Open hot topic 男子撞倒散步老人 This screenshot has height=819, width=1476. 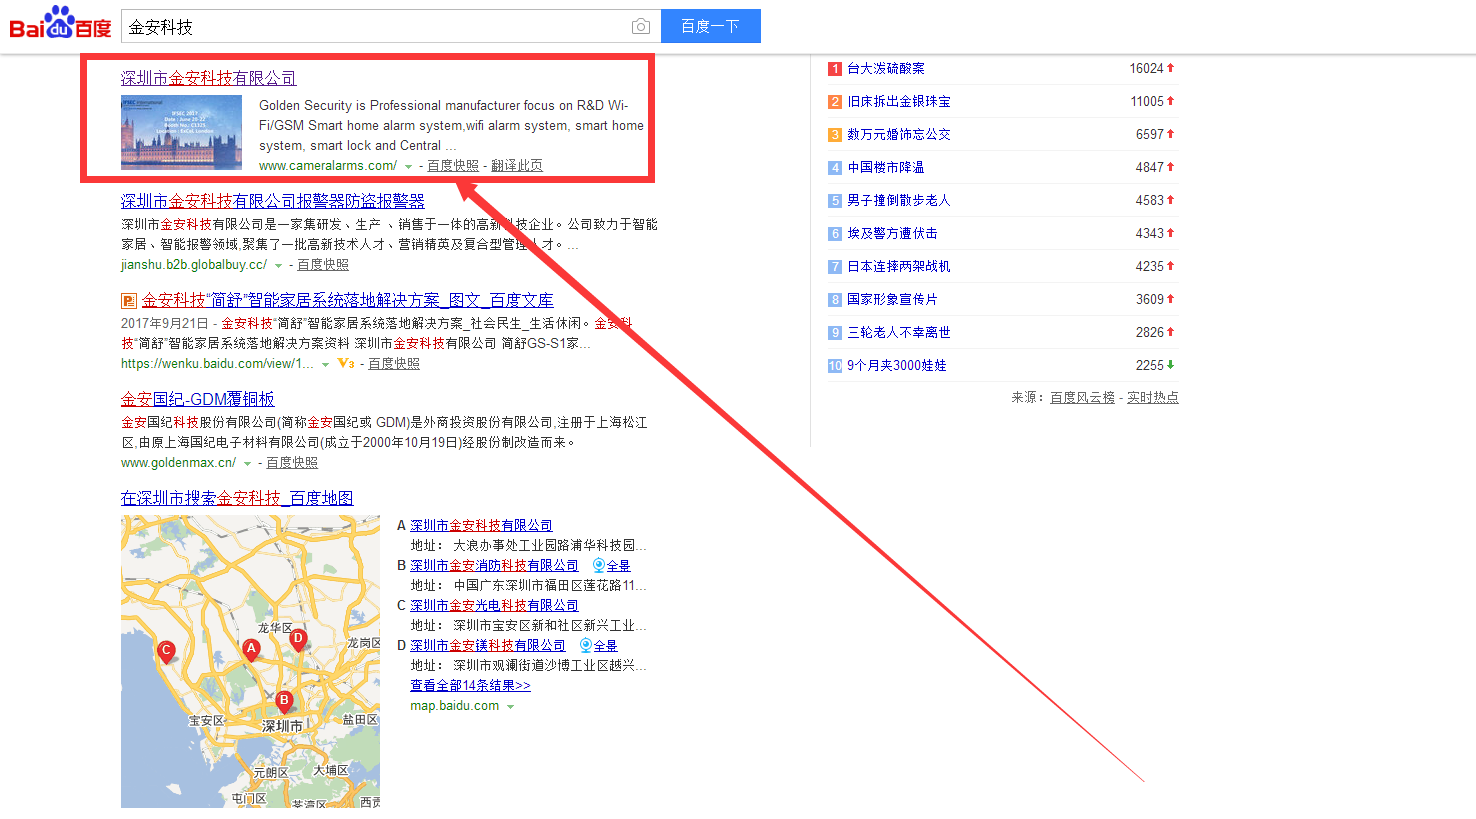coord(899,200)
